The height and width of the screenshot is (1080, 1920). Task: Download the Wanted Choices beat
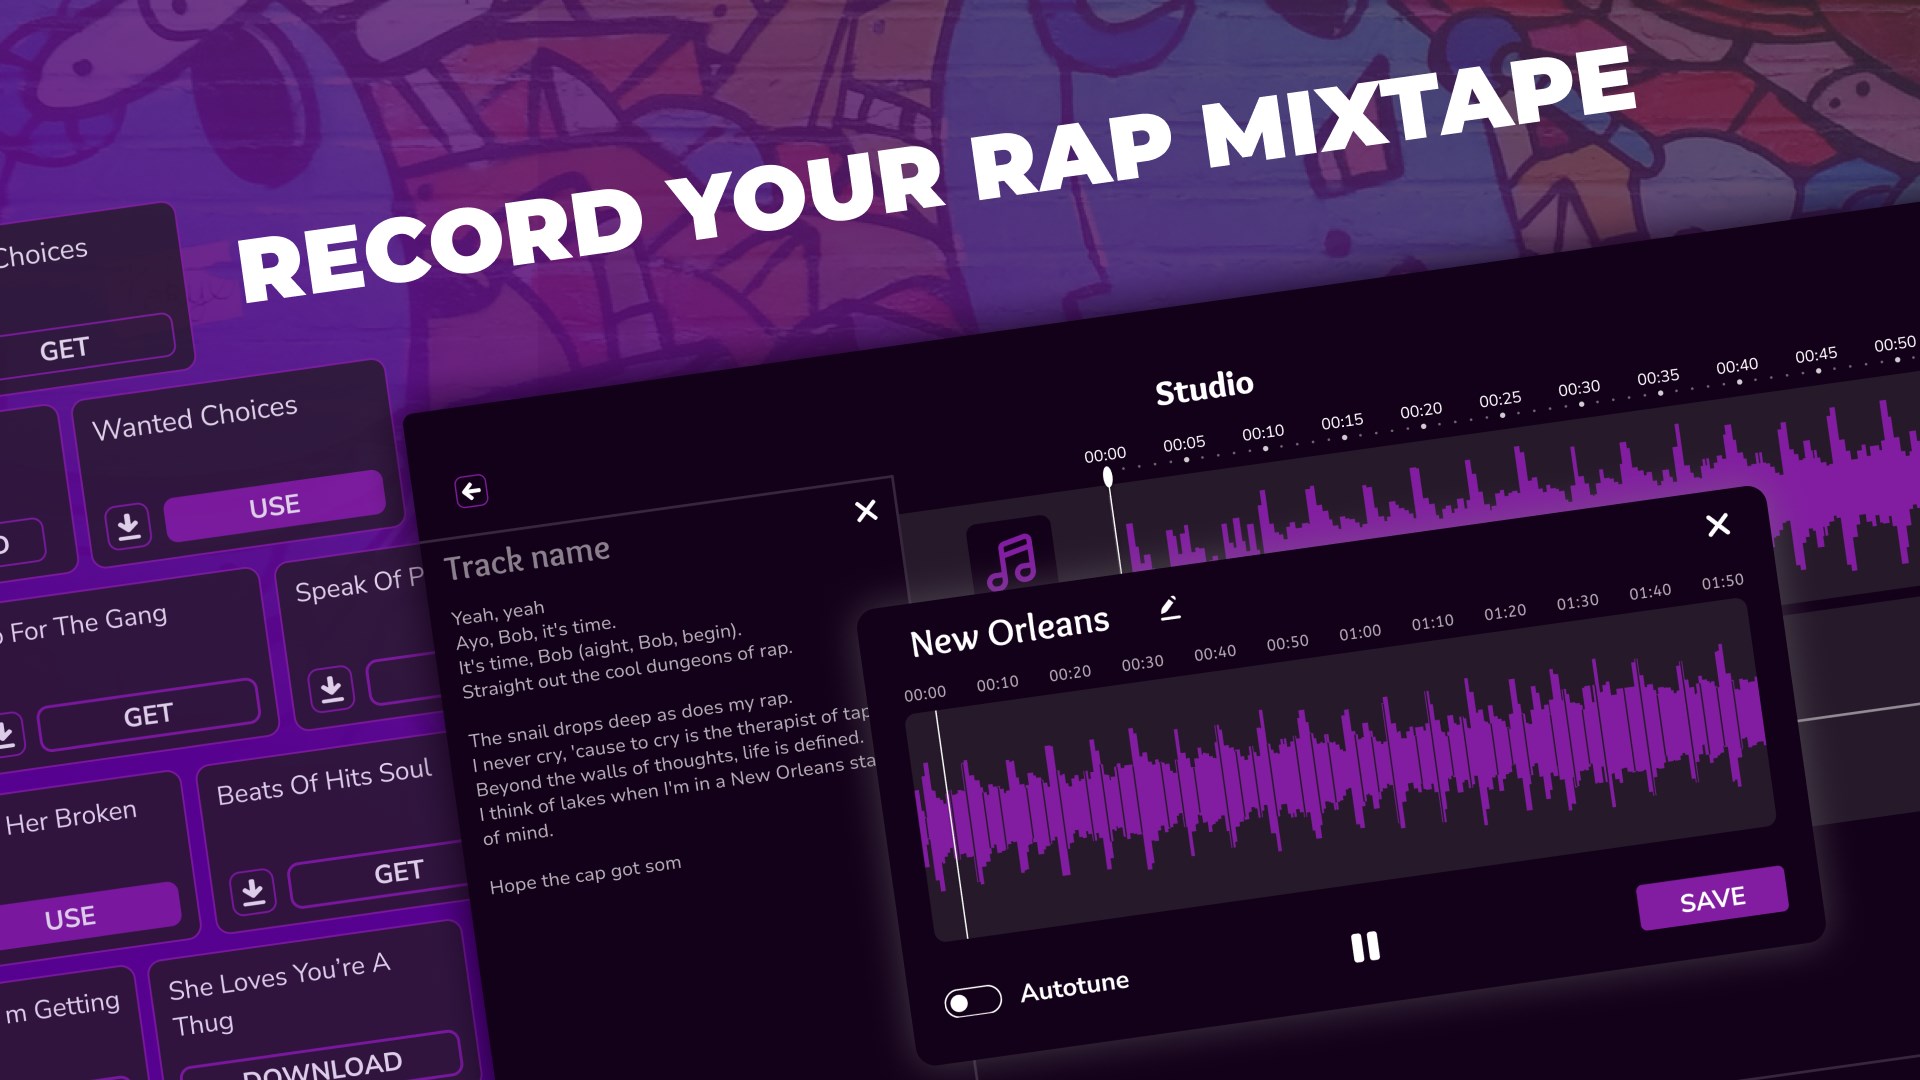[128, 526]
